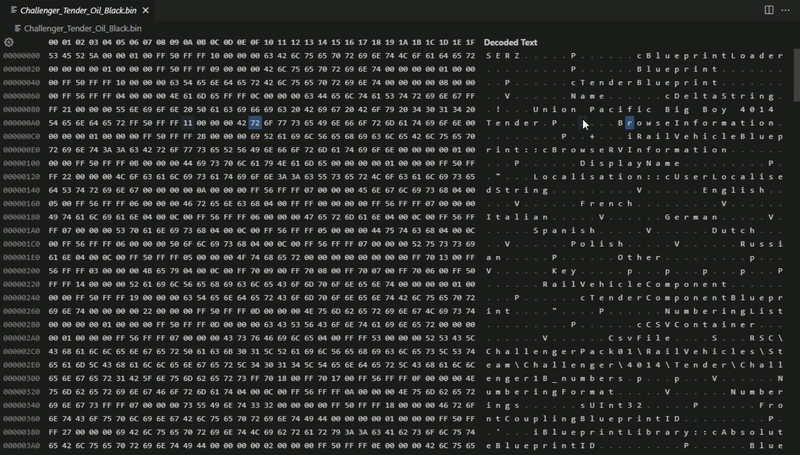Click row offset 00000120

click(21, 176)
